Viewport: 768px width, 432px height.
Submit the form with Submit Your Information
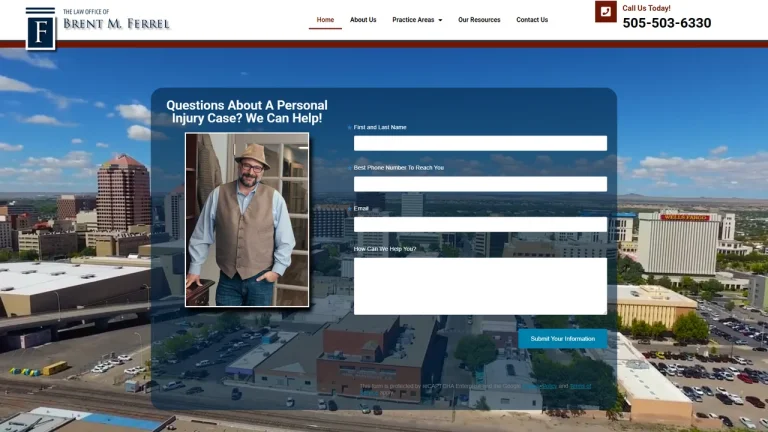click(562, 338)
